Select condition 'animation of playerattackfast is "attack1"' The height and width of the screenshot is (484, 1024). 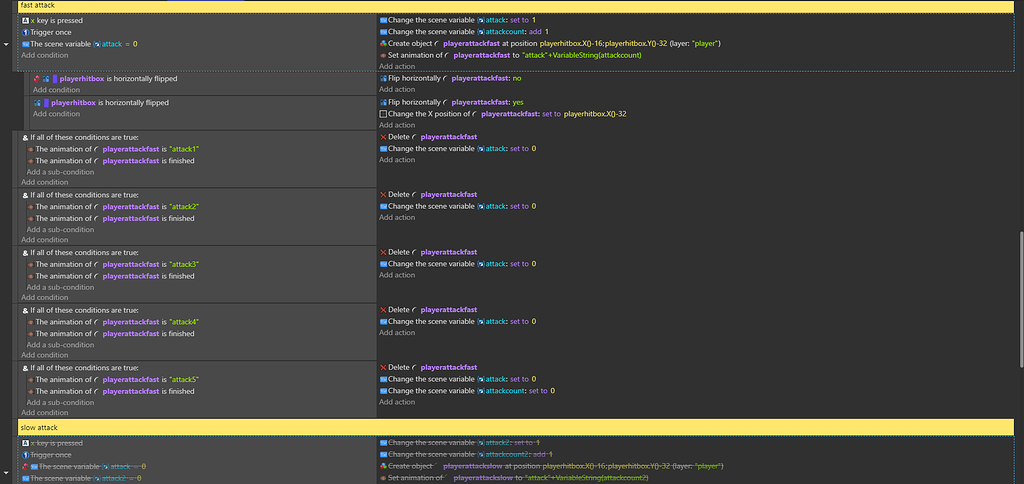(112, 149)
